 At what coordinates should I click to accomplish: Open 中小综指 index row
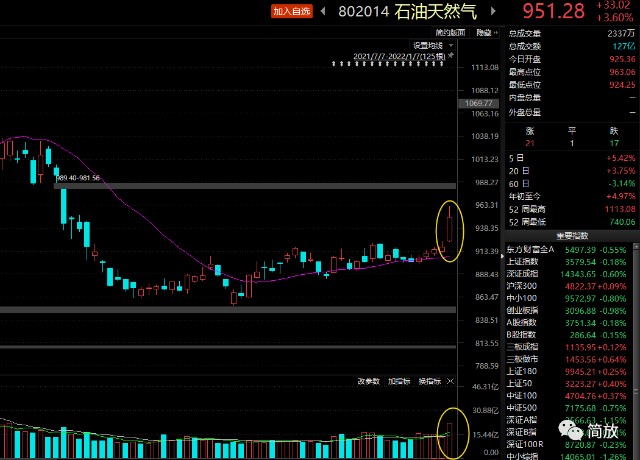568,456
